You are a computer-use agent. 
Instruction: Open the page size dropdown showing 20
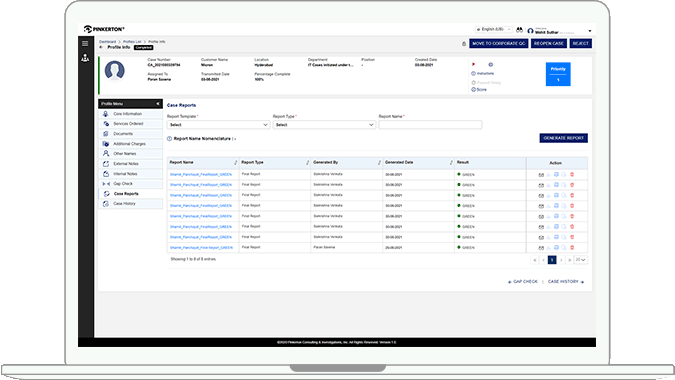coord(580,260)
